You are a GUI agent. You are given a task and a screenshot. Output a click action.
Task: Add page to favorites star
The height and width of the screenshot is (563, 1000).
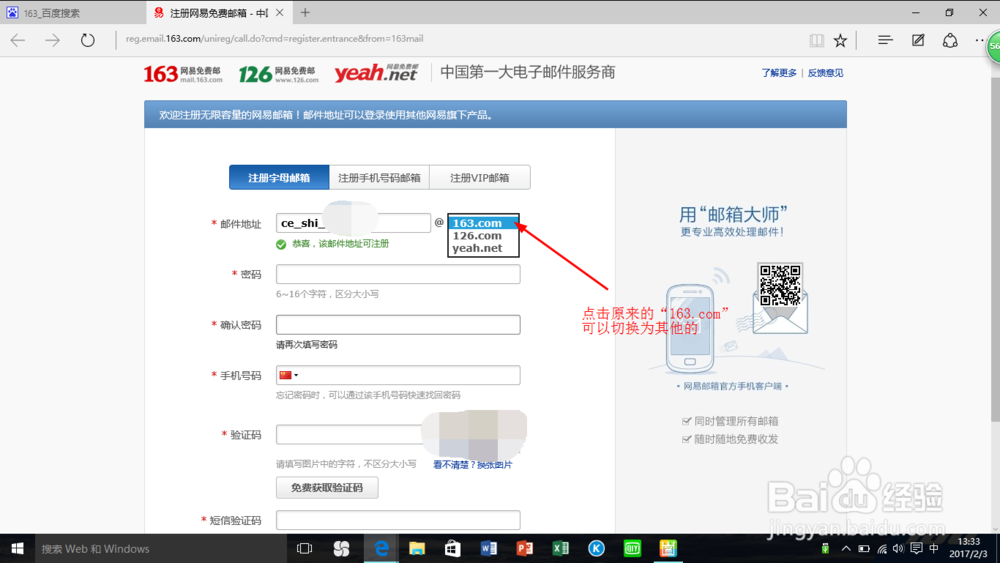pyautogui.click(x=841, y=40)
